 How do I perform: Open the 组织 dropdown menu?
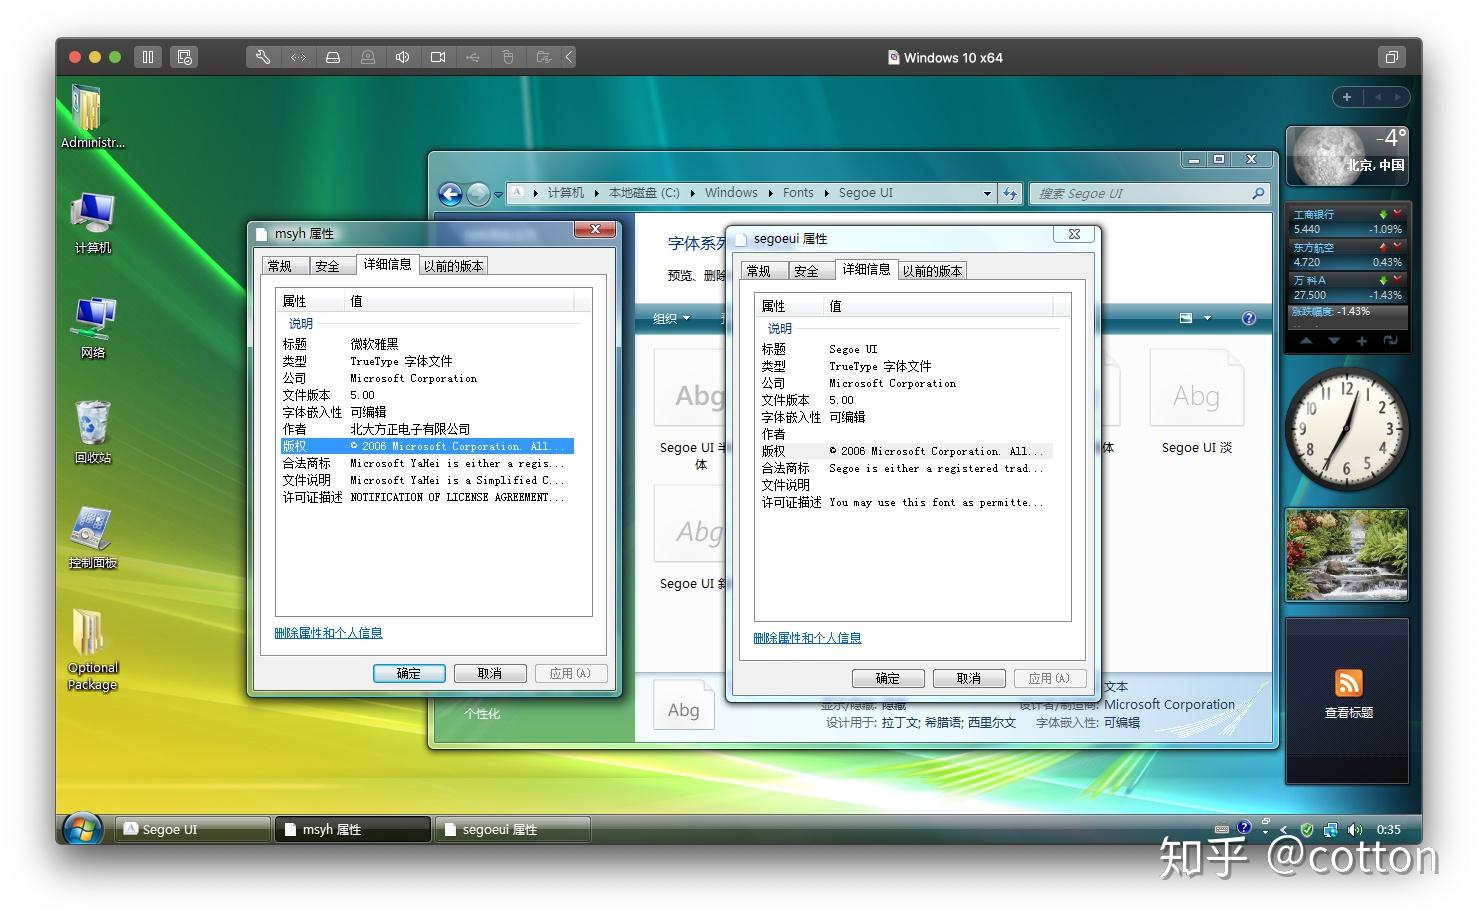click(x=671, y=319)
